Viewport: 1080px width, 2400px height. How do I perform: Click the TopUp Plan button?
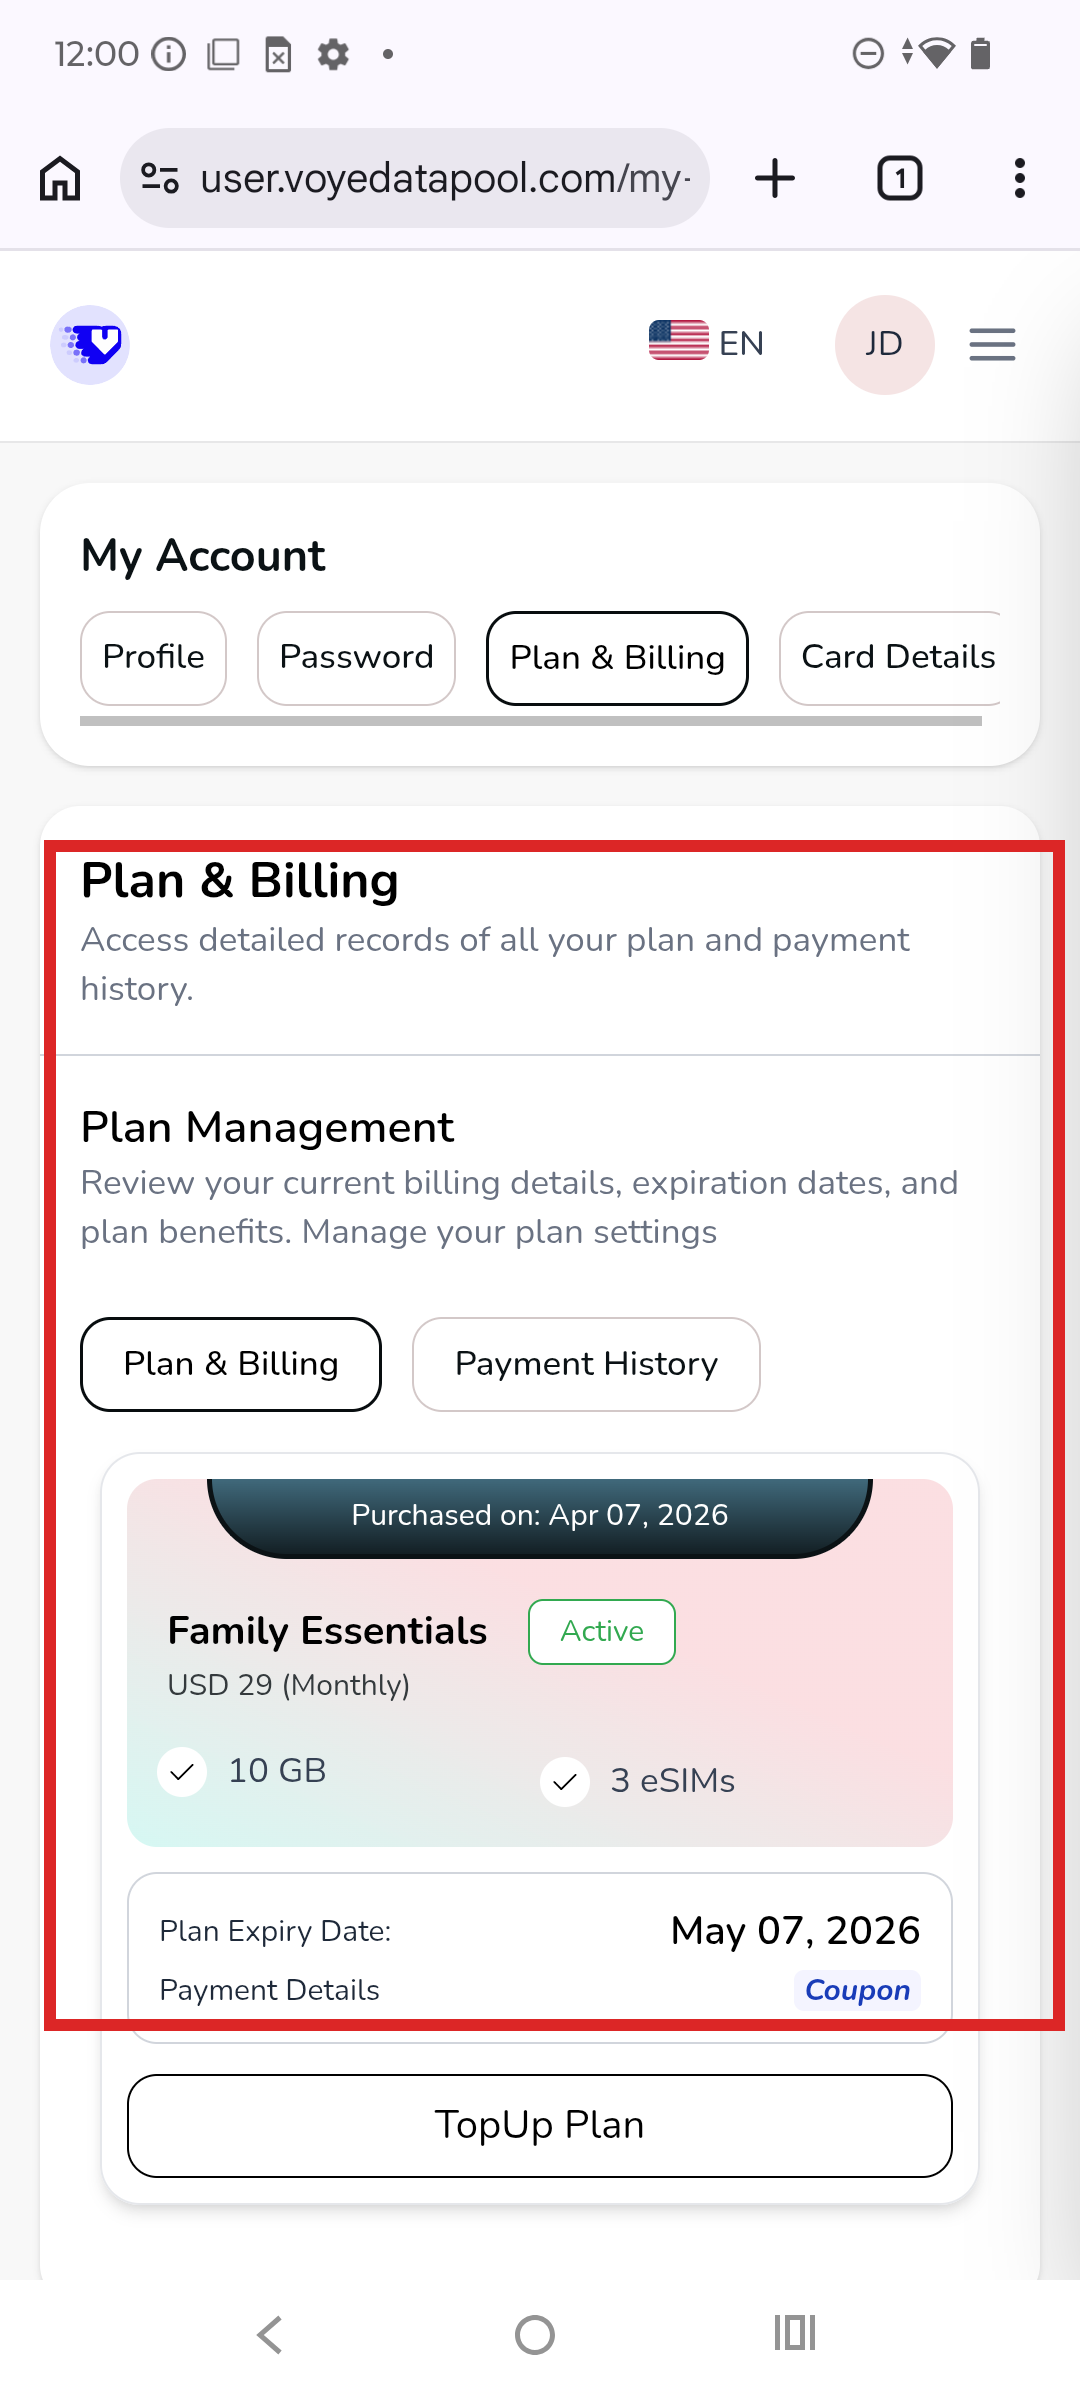pyautogui.click(x=540, y=2125)
